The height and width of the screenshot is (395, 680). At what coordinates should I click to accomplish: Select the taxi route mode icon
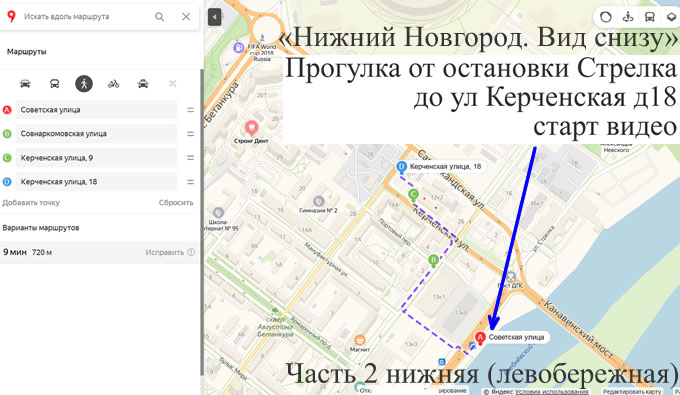(x=143, y=84)
